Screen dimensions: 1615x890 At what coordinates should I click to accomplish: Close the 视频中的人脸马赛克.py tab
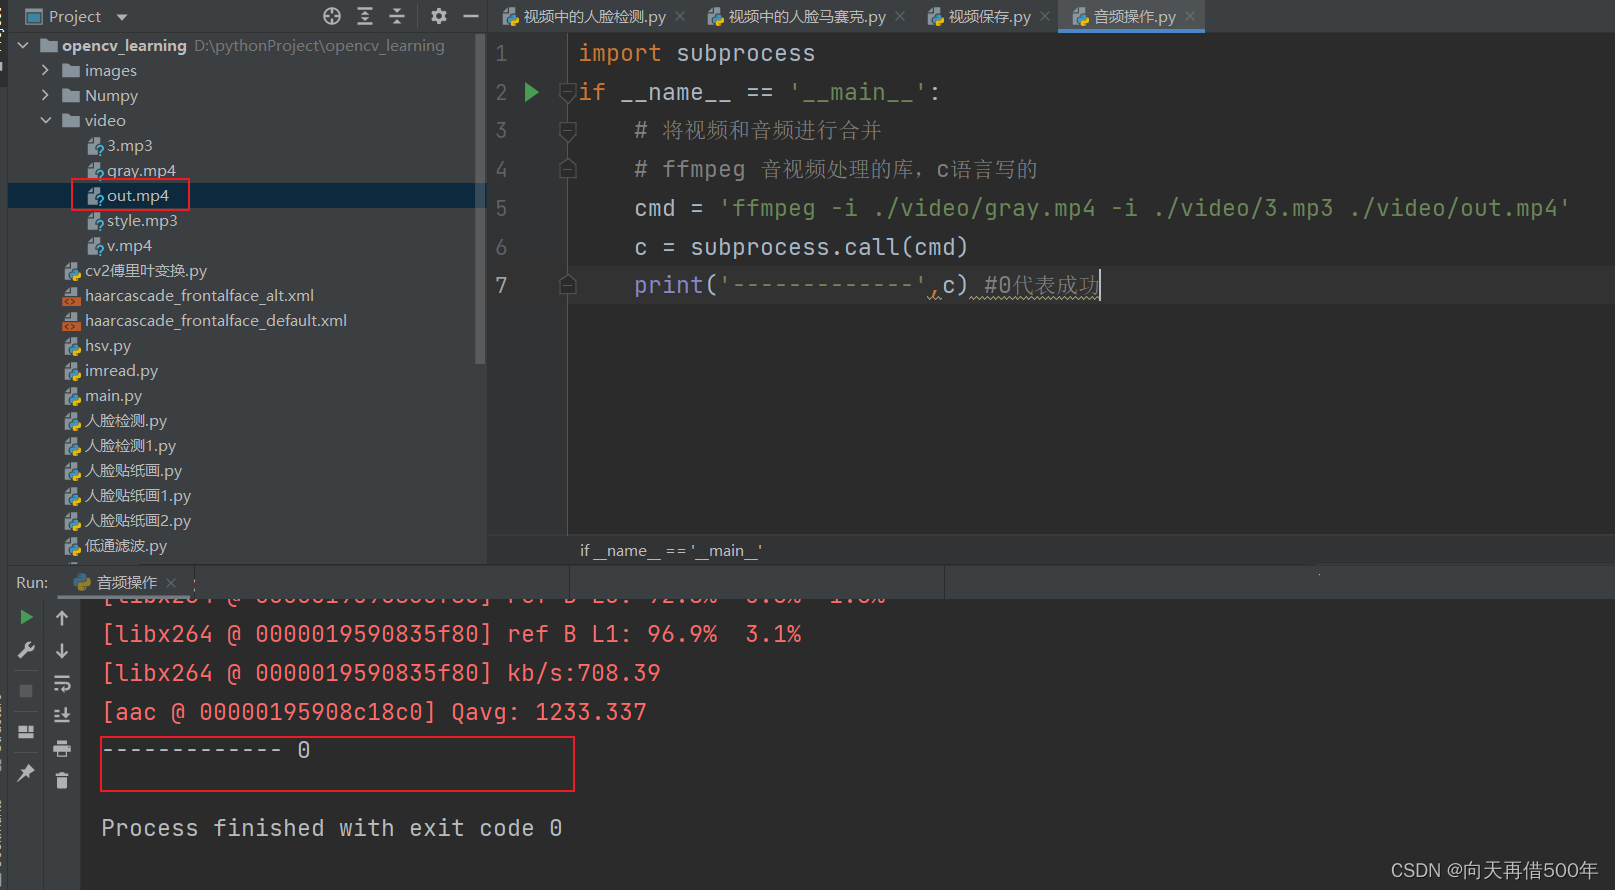click(x=900, y=16)
